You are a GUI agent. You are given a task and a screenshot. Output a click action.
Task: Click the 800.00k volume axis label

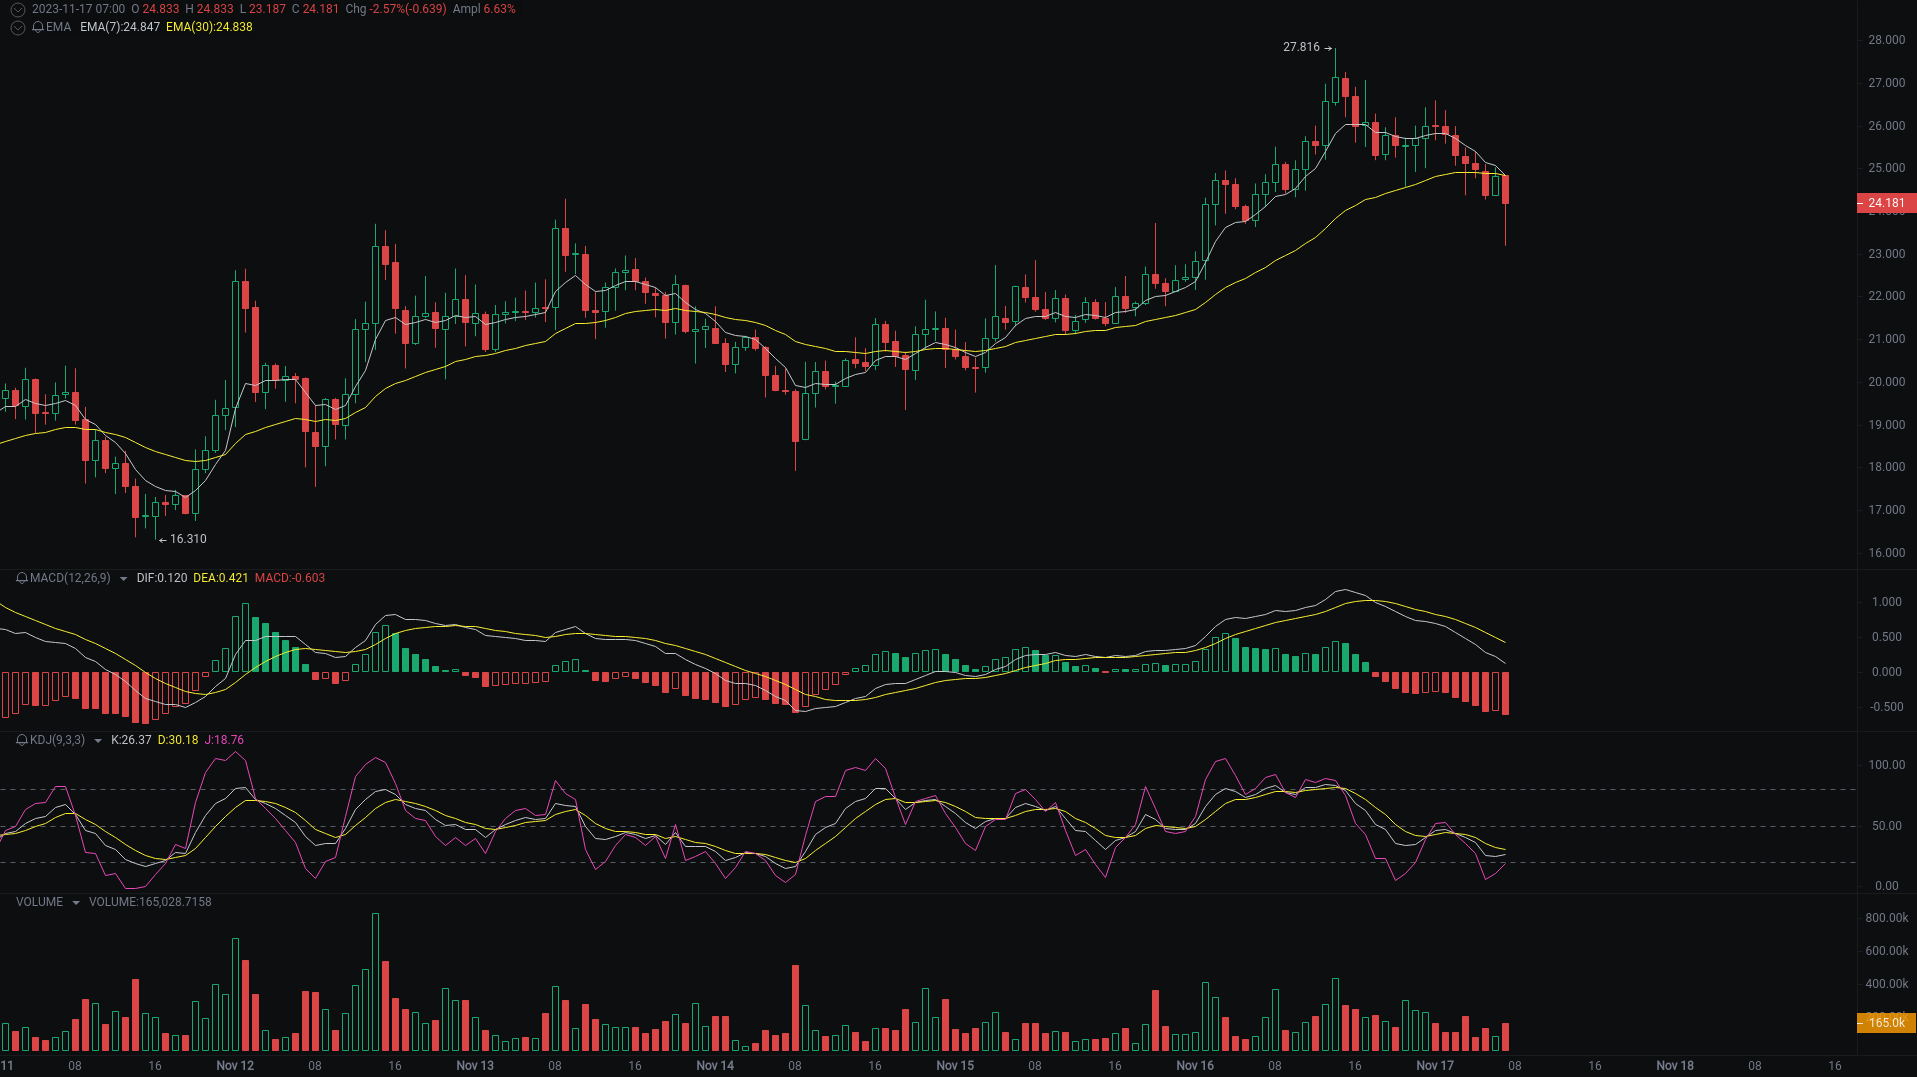click(1886, 918)
